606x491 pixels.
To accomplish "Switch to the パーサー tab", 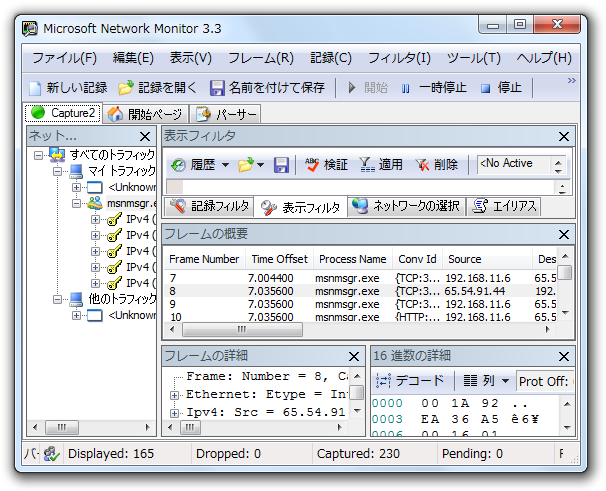I will pos(225,114).
